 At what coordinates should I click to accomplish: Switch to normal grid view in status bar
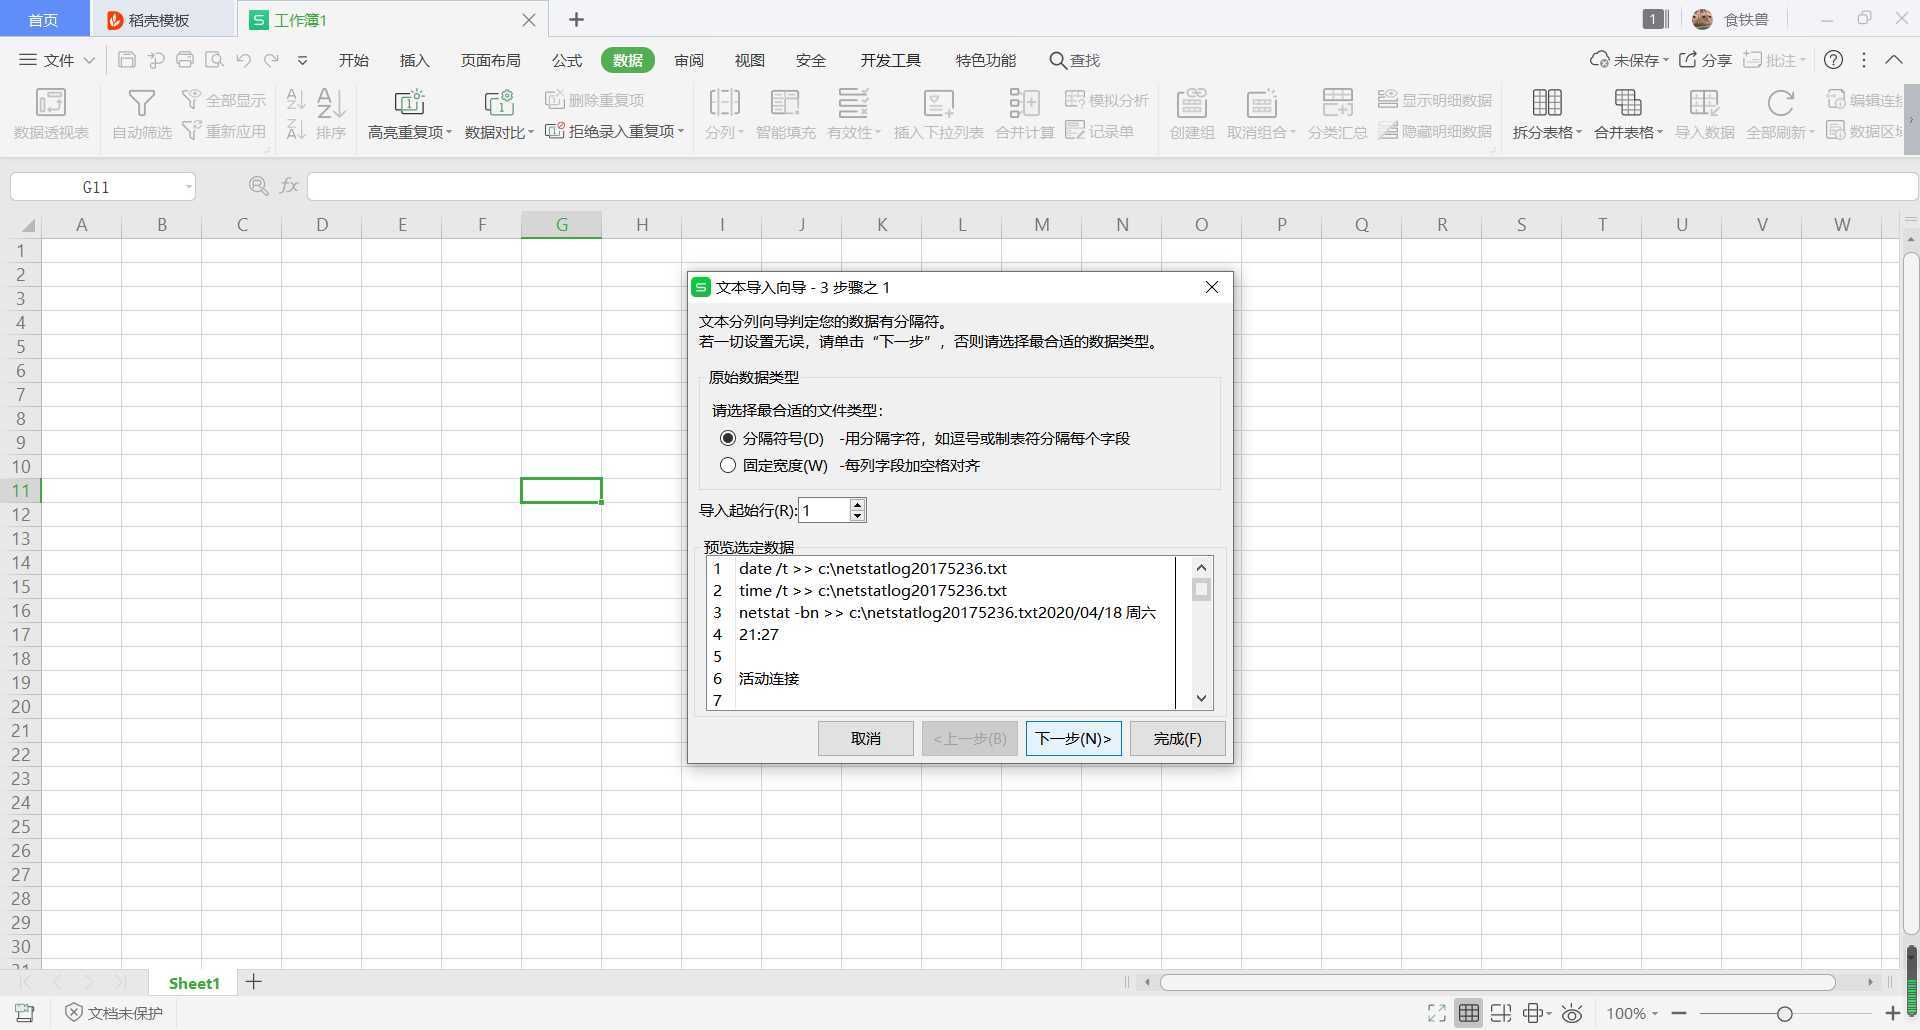pos(1468,1013)
